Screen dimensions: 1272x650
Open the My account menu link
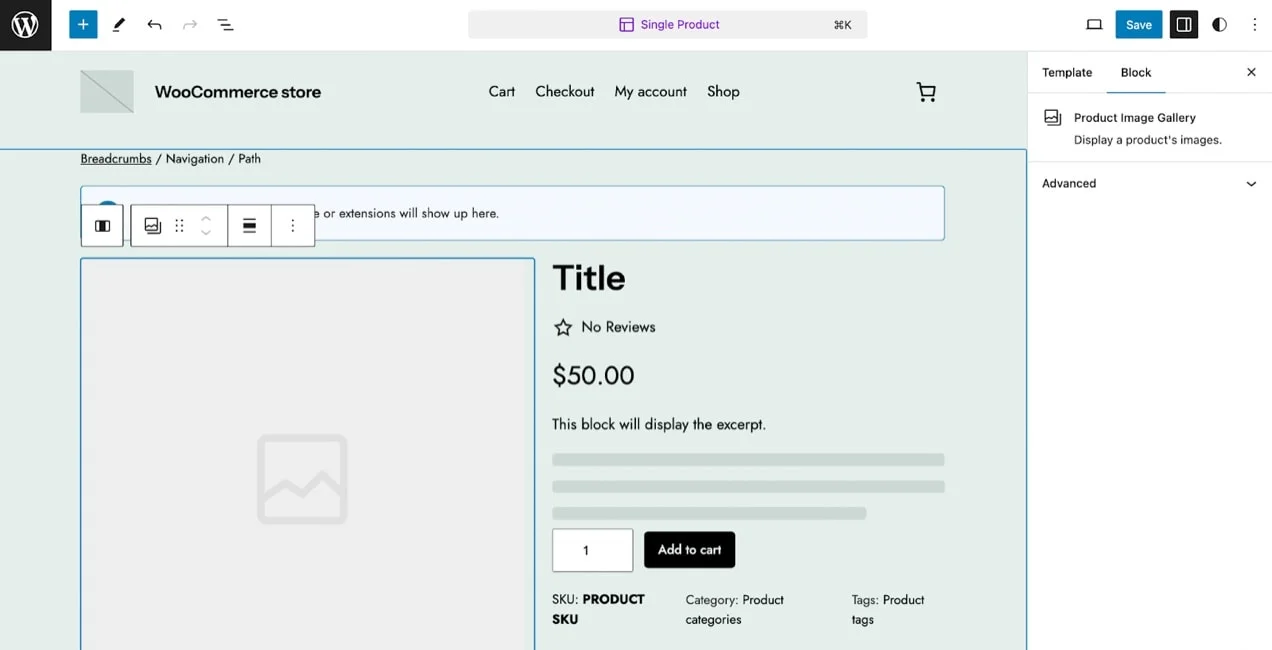650,91
